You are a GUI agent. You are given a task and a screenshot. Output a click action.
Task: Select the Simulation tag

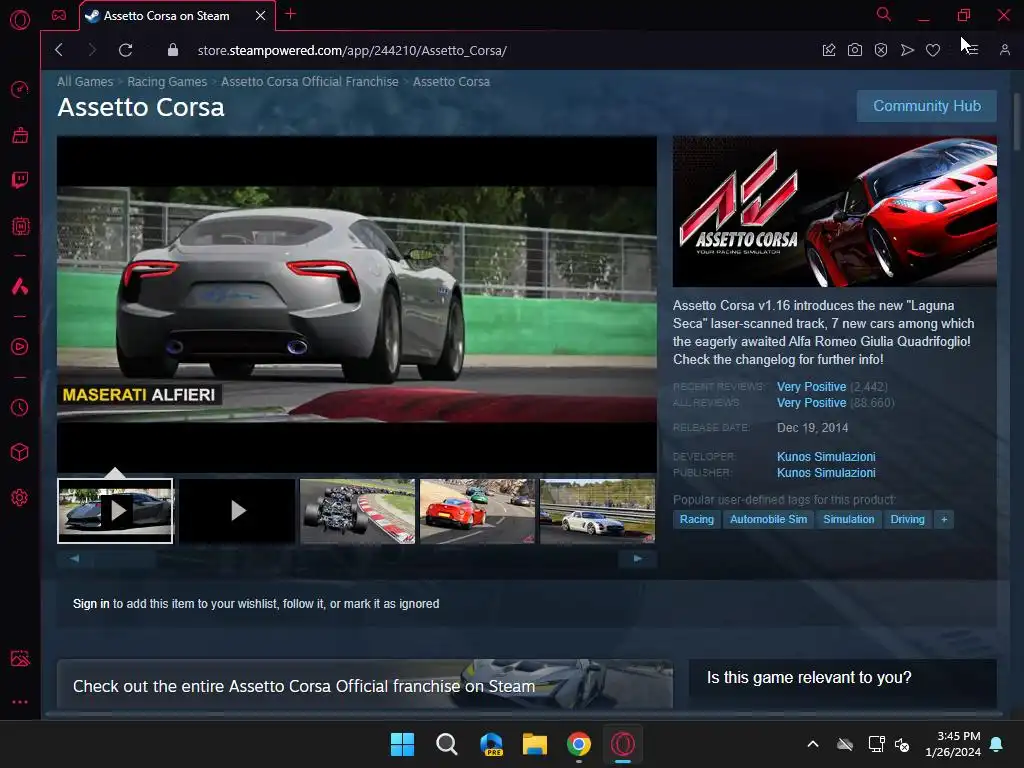pos(848,519)
